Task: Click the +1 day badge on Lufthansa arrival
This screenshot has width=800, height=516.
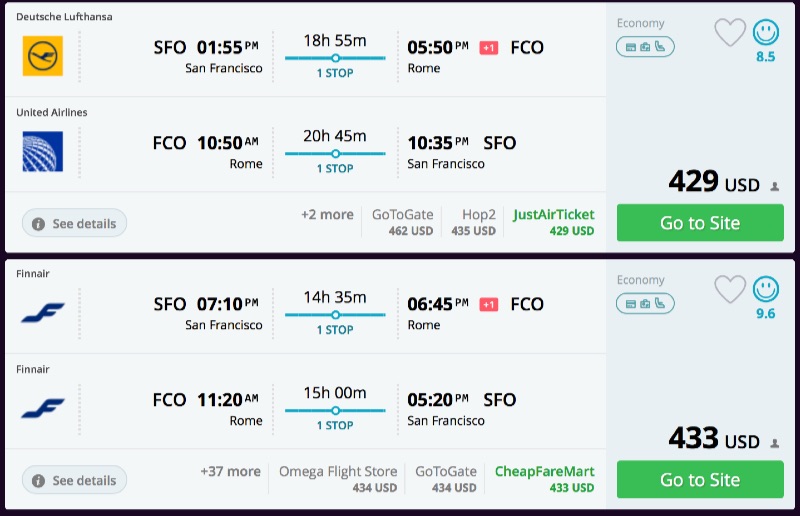Action: 489,48
